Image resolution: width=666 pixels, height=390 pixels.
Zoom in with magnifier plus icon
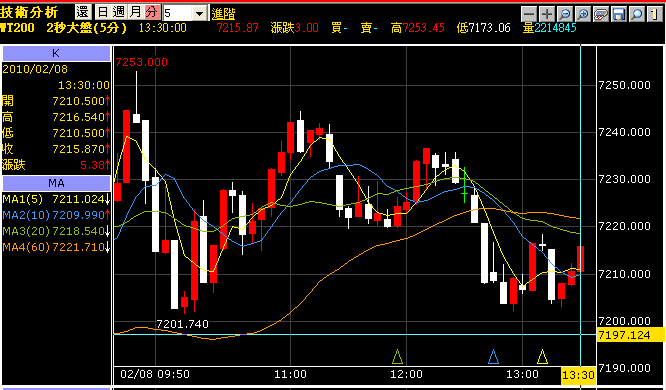584,14
